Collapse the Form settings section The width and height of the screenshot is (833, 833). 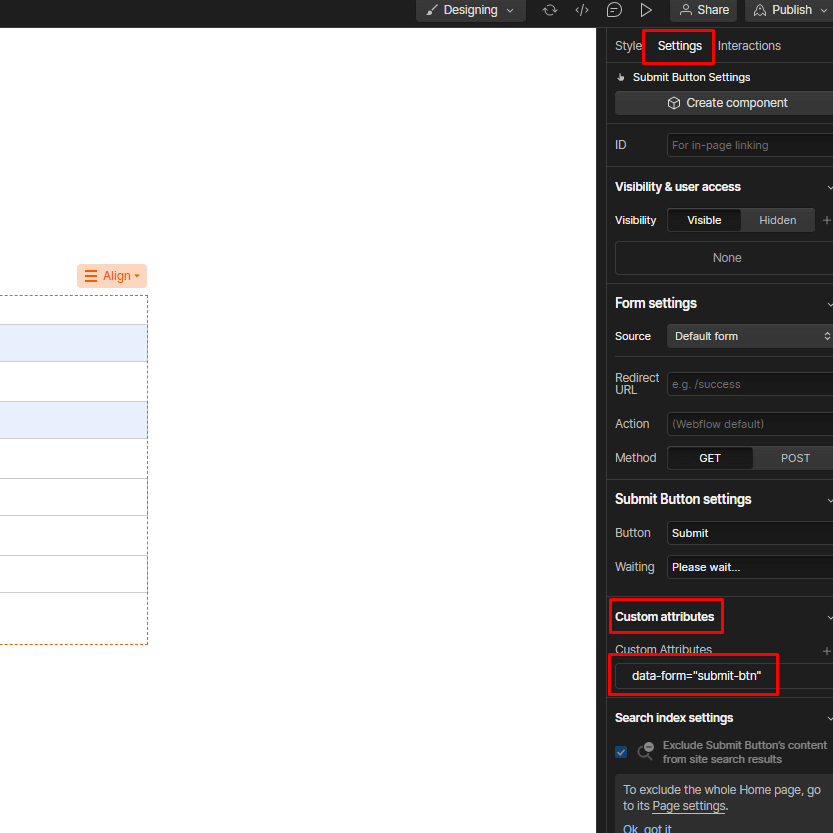pyautogui.click(x=829, y=304)
